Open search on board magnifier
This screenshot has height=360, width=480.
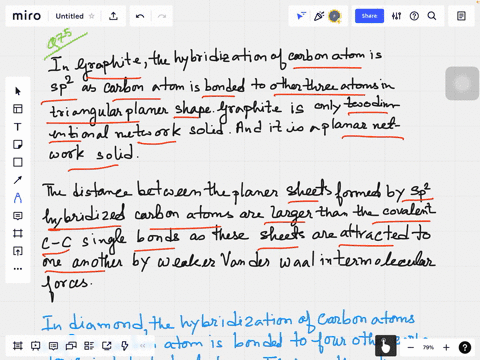tap(432, 16)
